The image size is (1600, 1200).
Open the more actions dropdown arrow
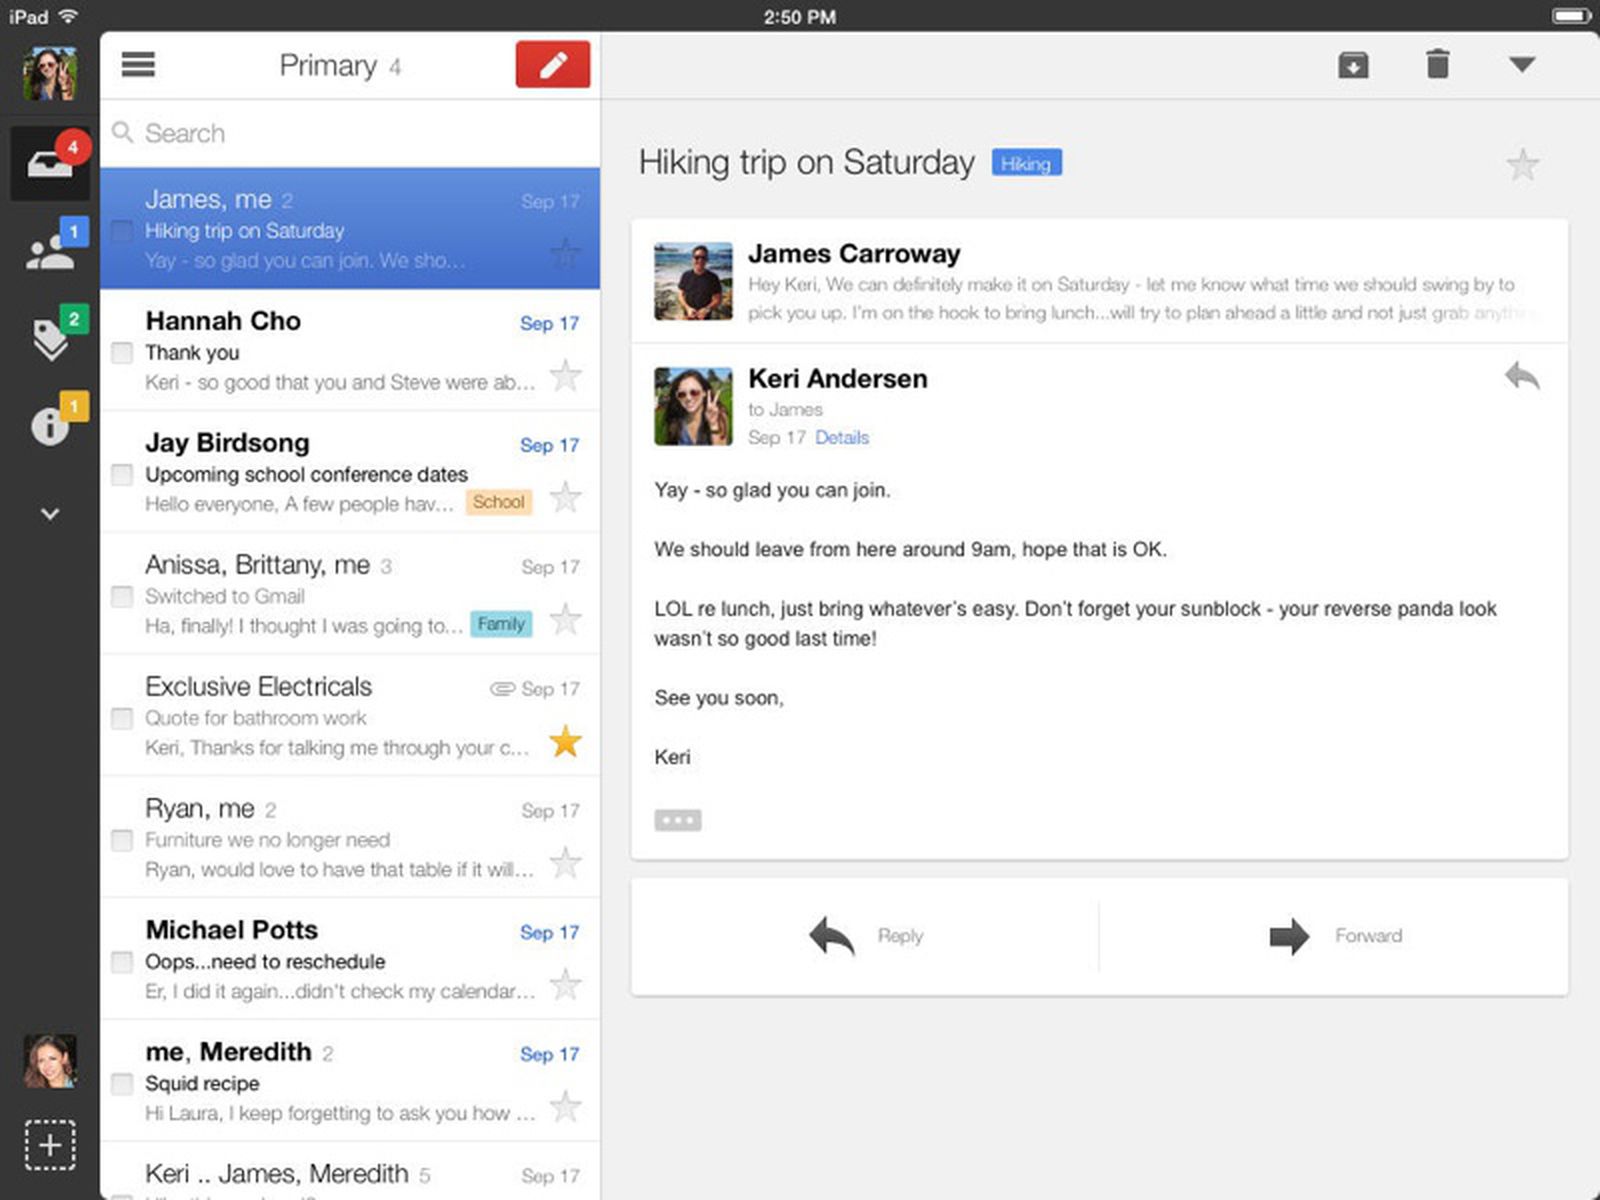click(x=1521, y=64)
